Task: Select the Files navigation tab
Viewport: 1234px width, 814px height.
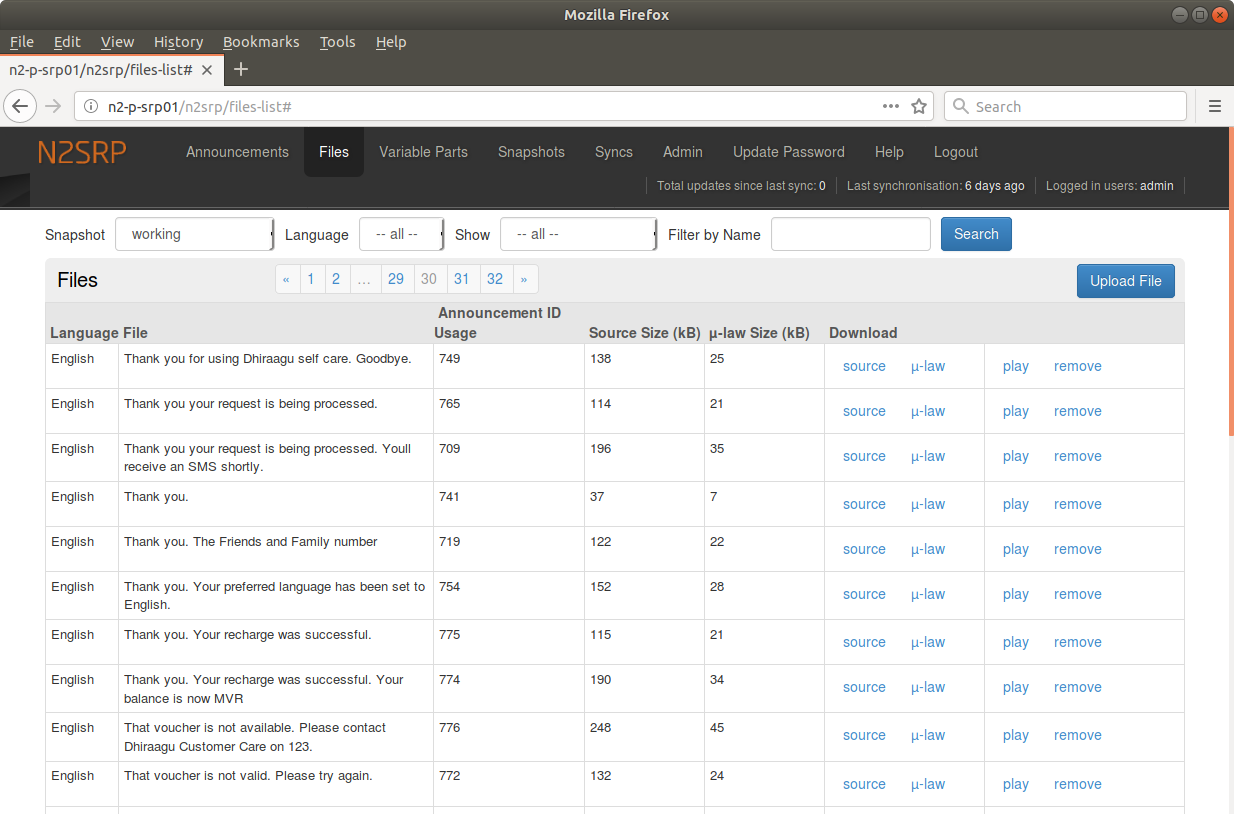Action: (334, 152)
